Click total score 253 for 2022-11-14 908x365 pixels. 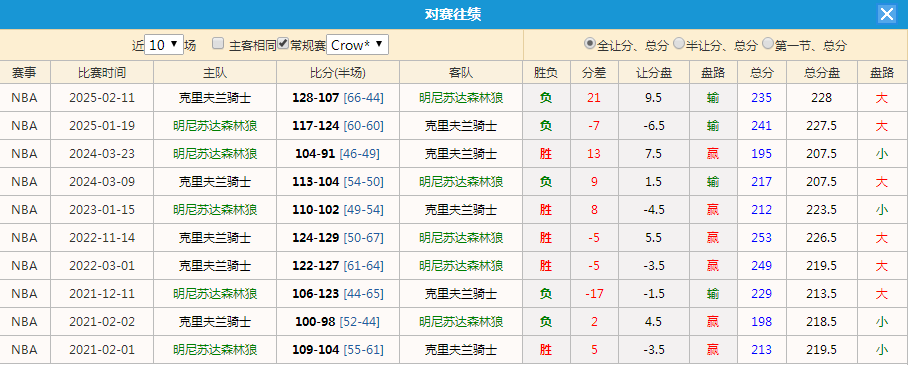[x=761, y=238]
